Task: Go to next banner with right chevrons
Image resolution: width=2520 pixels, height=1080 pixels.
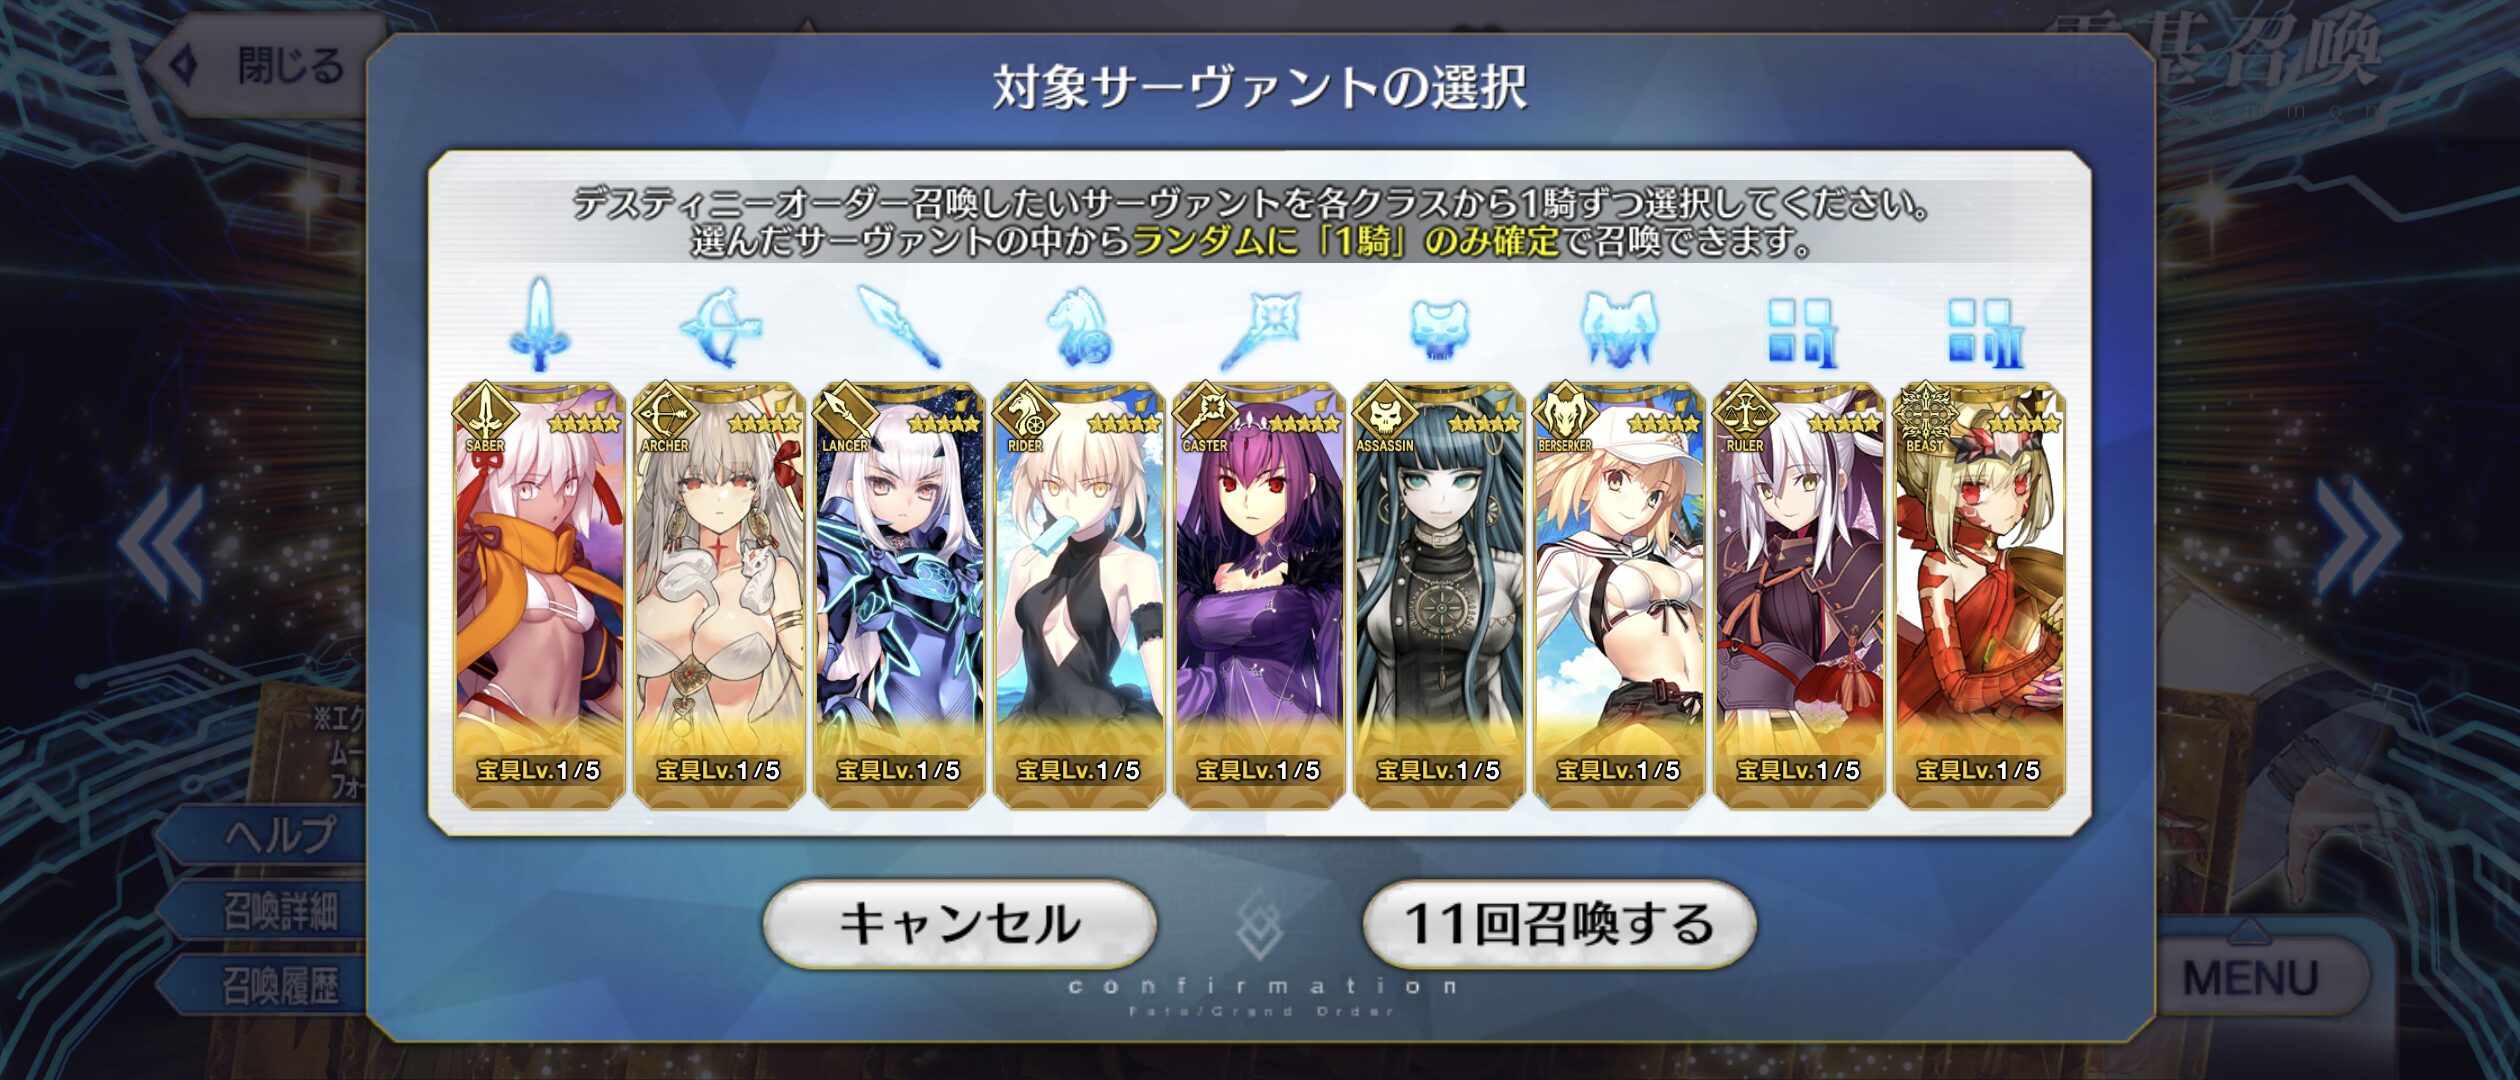Action: (2360, 537)
